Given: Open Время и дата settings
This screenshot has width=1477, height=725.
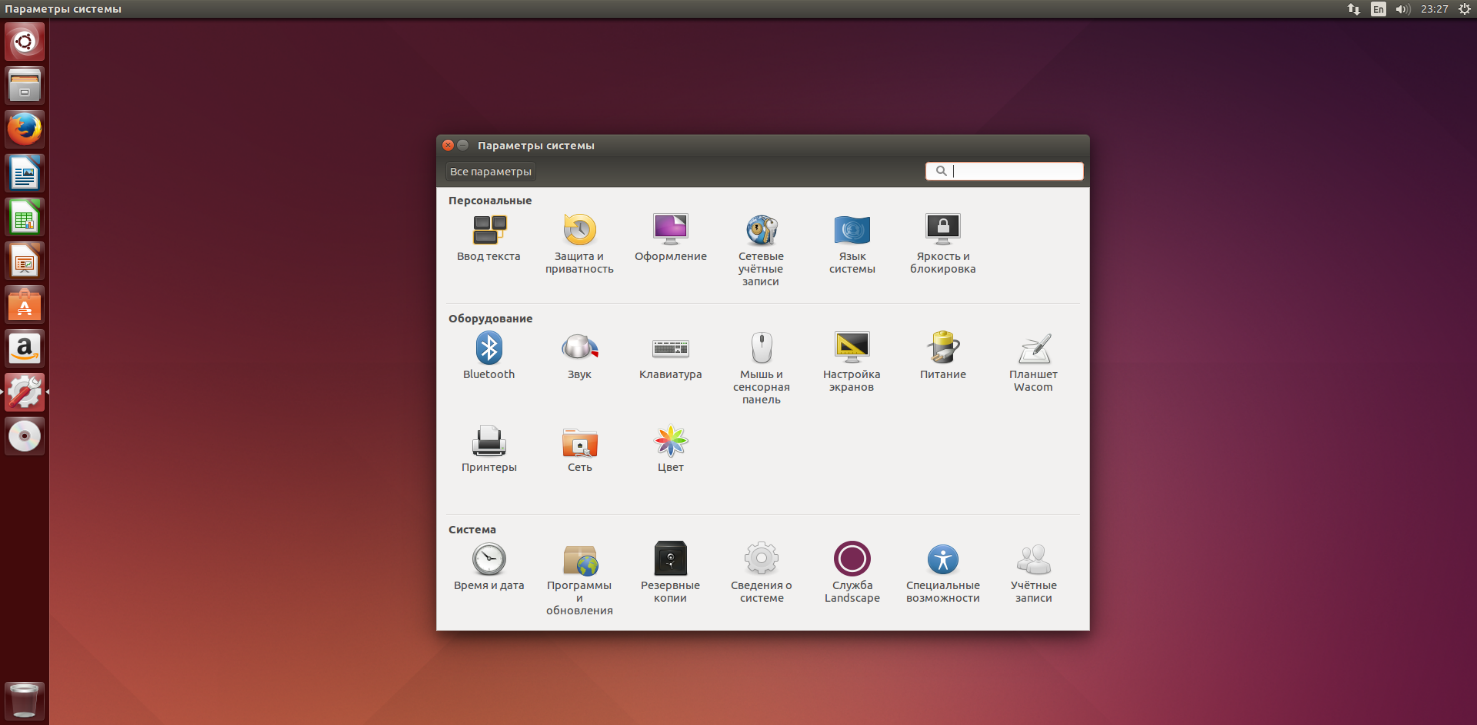Looking at the screenshot, I should coord(488,568).
